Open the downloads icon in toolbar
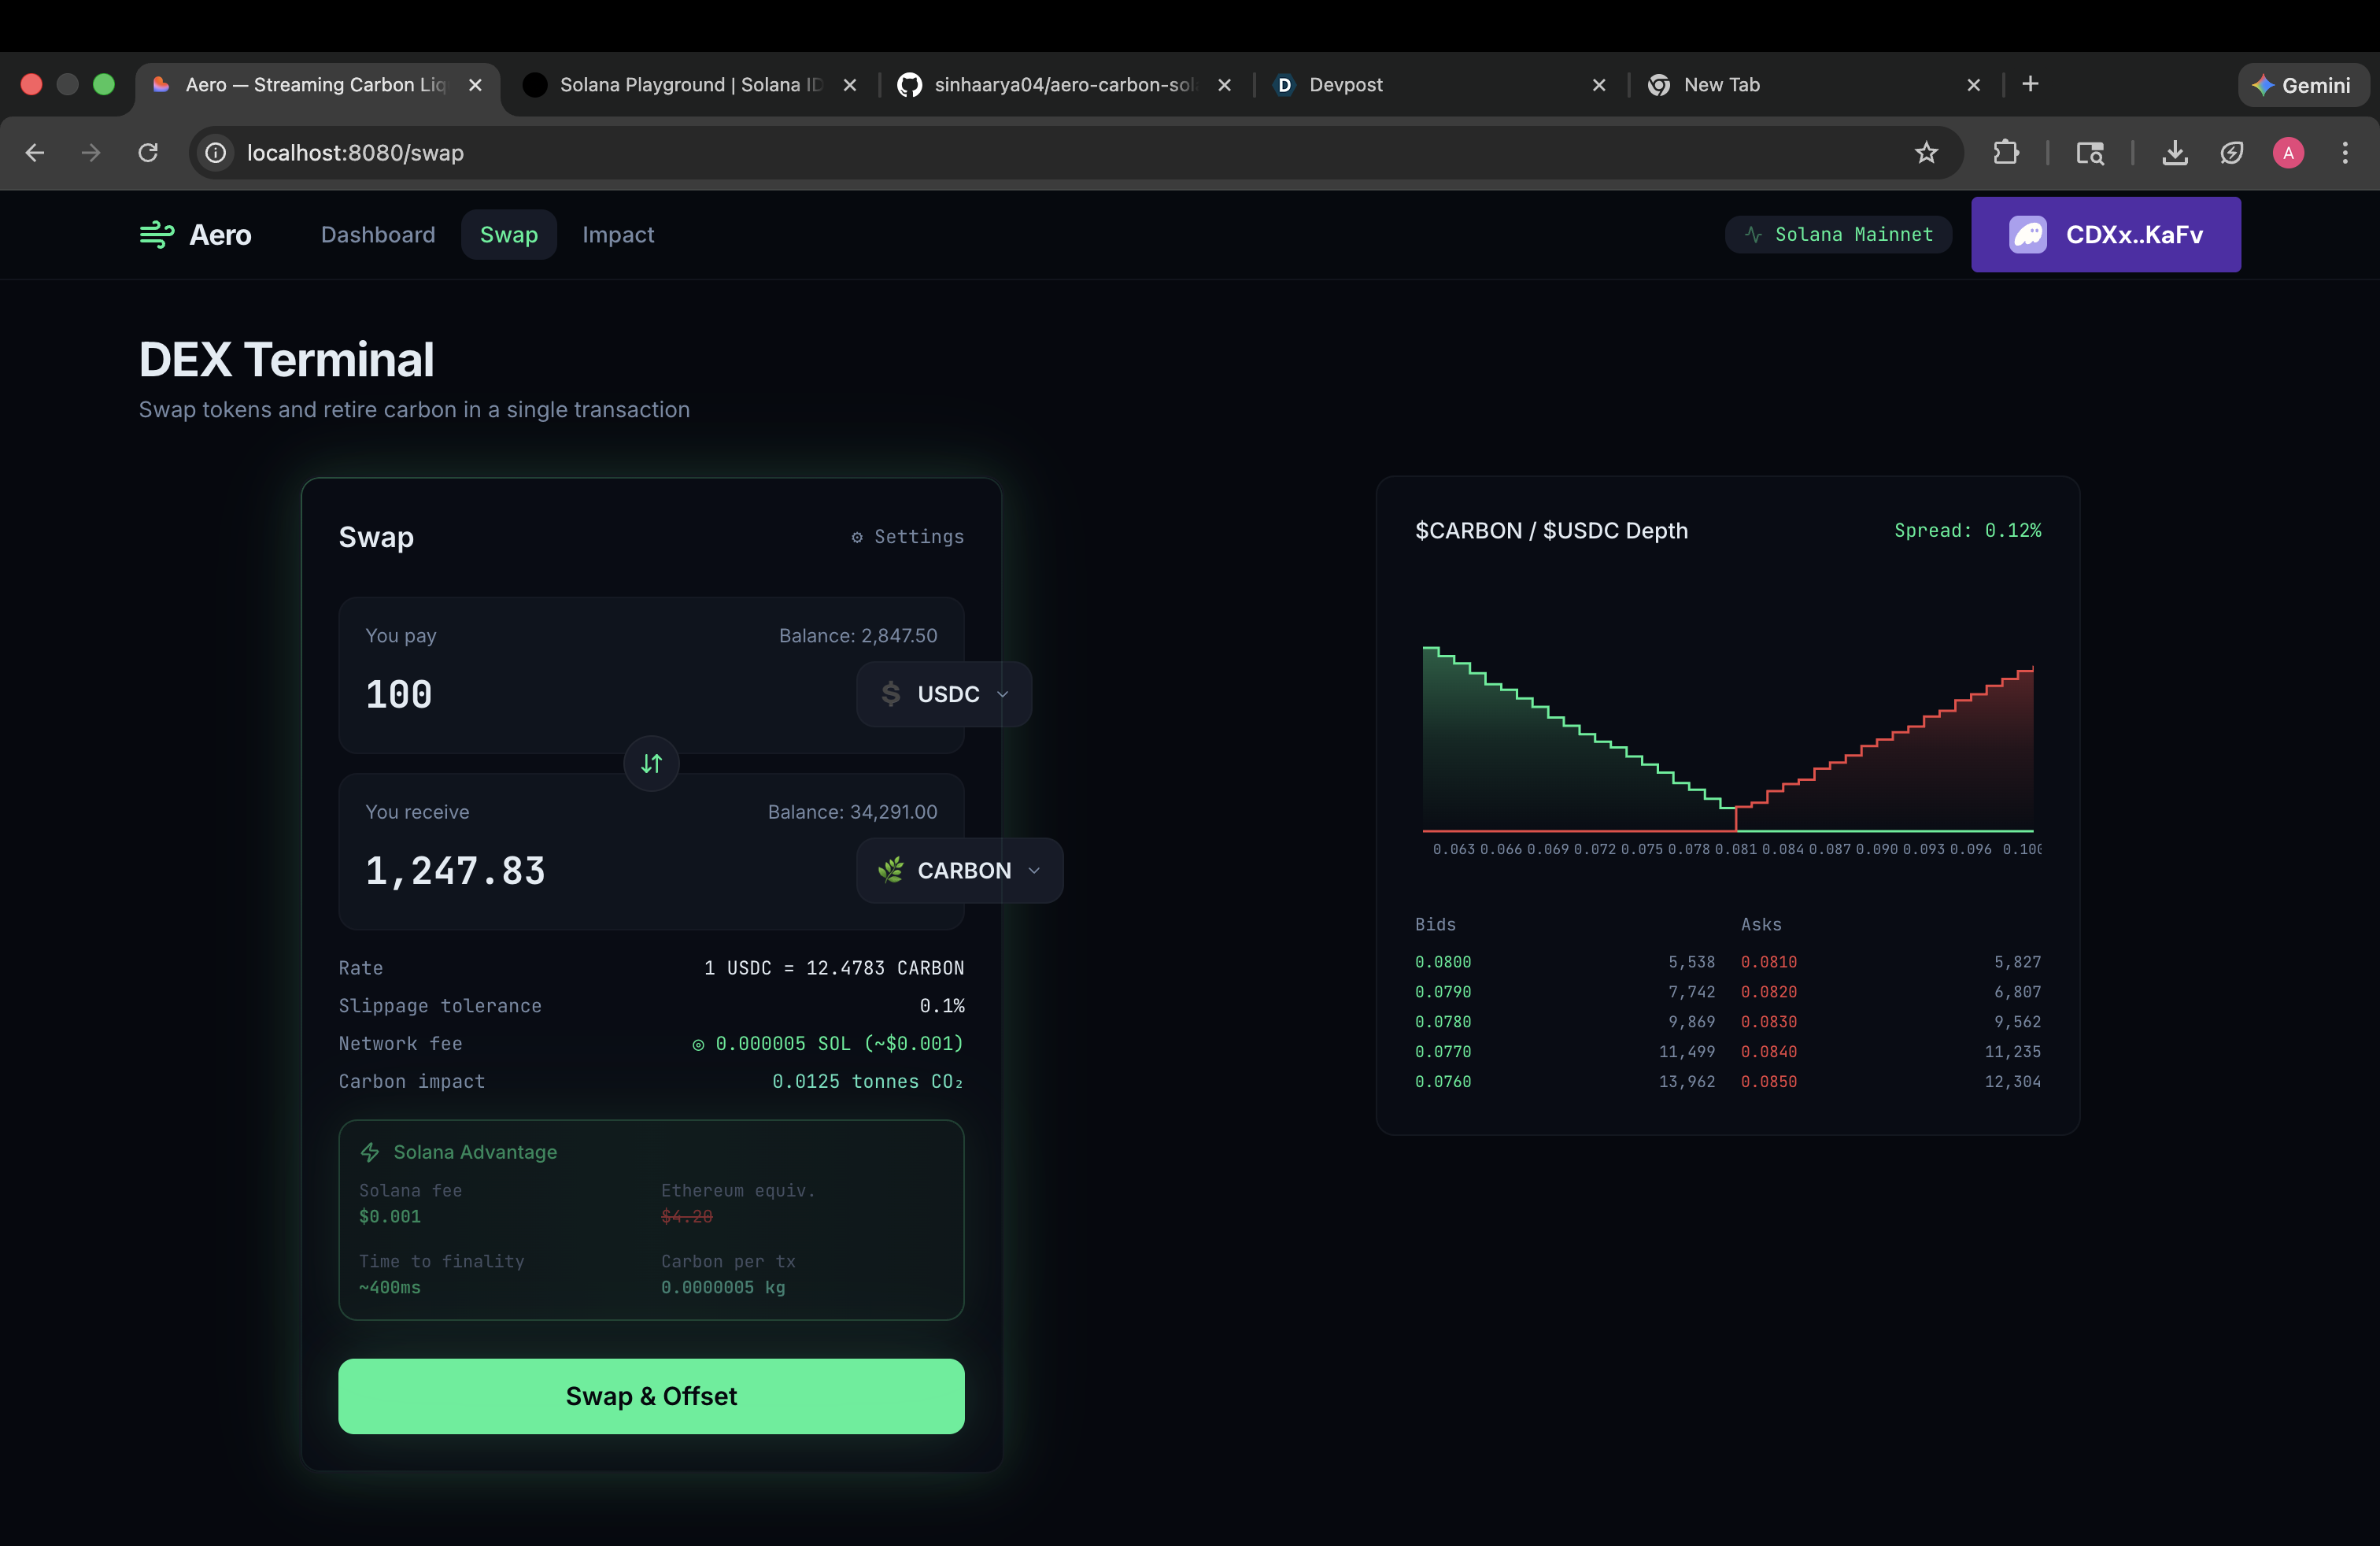This screenshot has height=1546, width=2380. (2174, 153)
